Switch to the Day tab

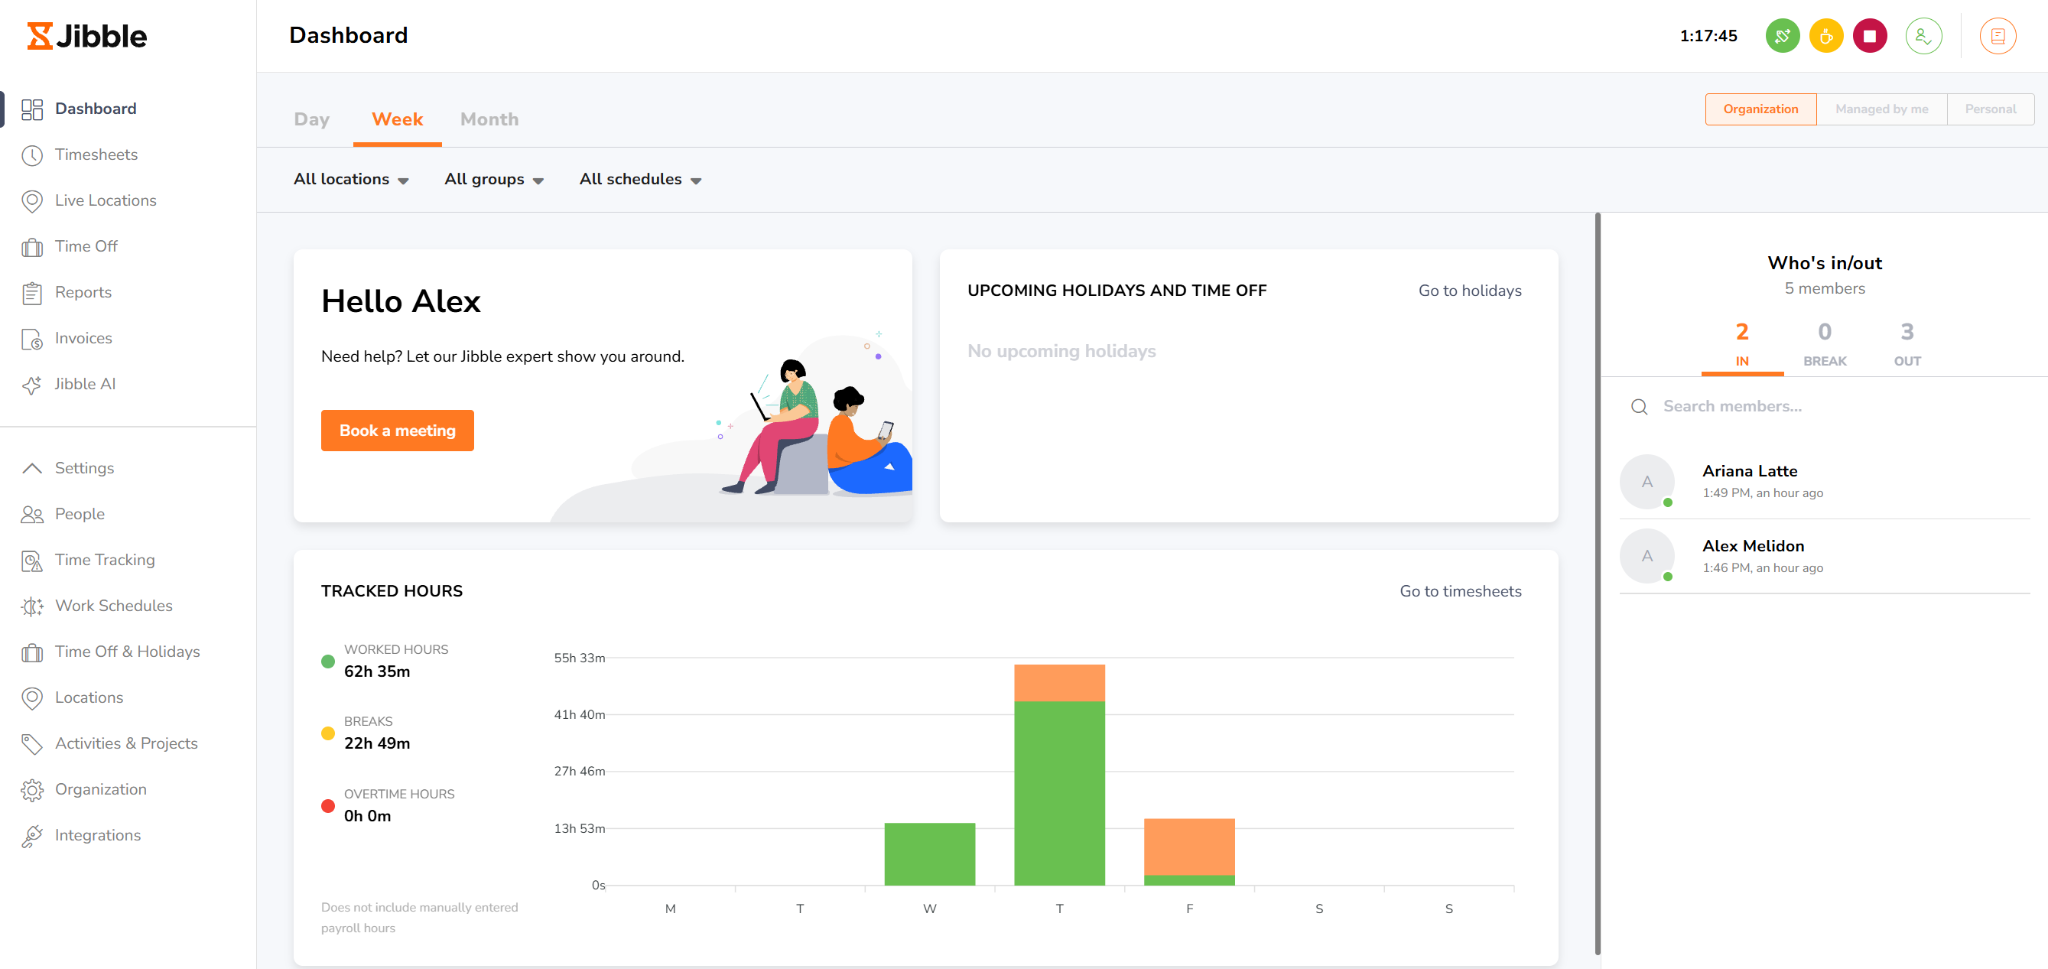tap(312, 119)
